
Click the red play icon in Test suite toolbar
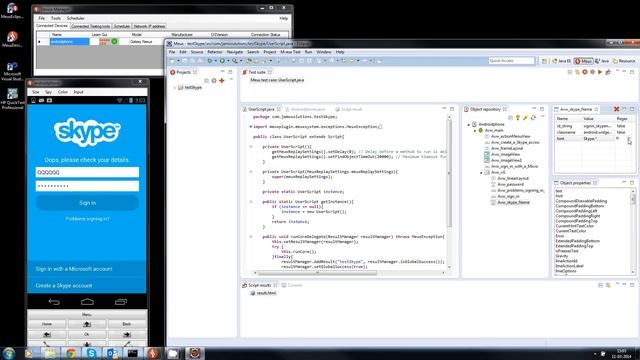(600, 72)
